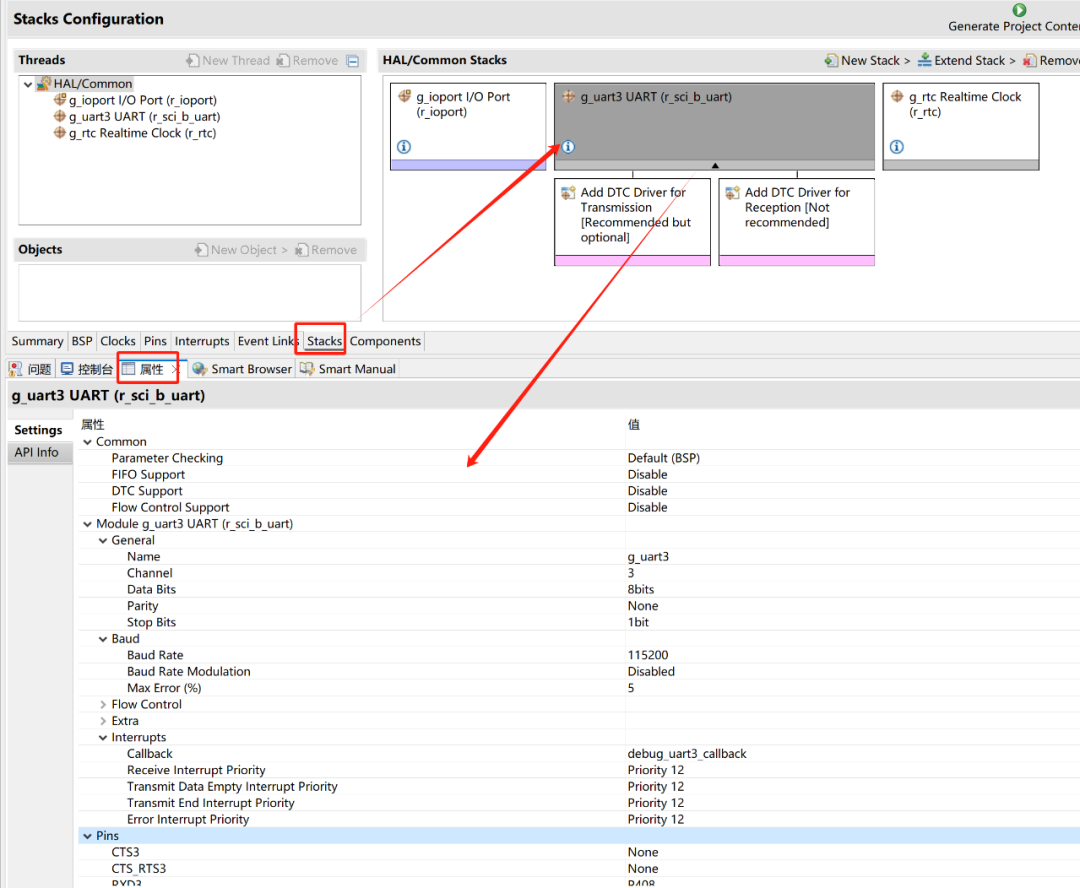Collapse the Pins property group
The image size is (1080, 888).
click(x=87, y=836)
